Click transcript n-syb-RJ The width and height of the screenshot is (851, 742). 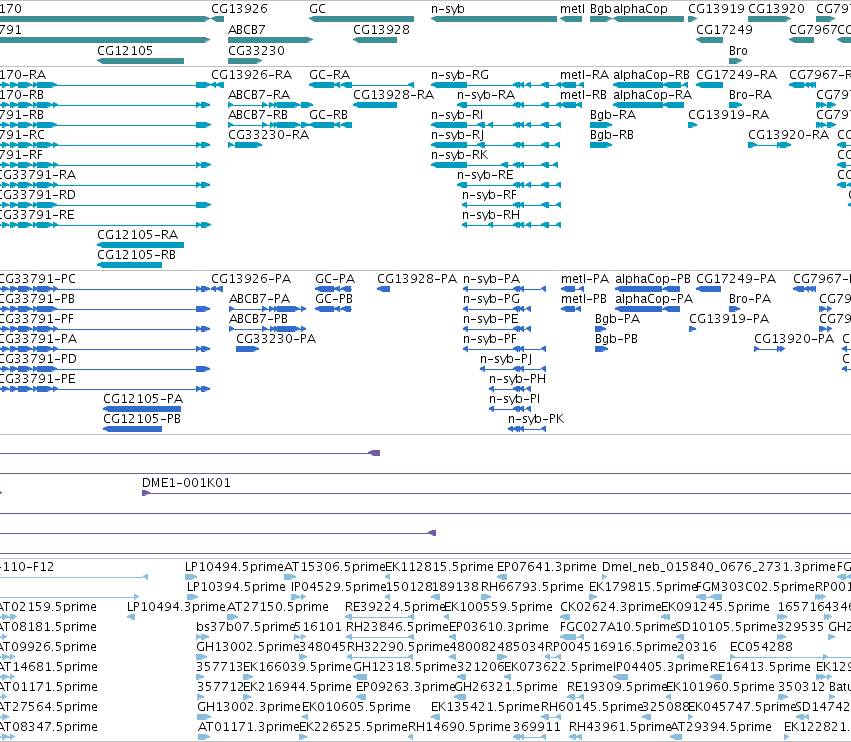(458, 135)
